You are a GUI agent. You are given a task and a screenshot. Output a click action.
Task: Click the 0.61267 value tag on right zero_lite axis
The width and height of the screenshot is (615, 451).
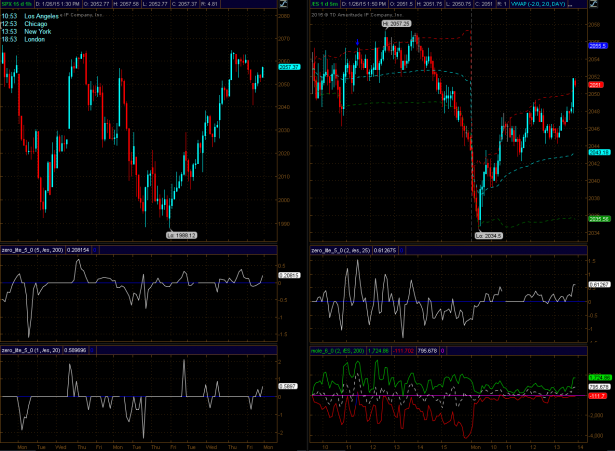[x=599, y=284]
